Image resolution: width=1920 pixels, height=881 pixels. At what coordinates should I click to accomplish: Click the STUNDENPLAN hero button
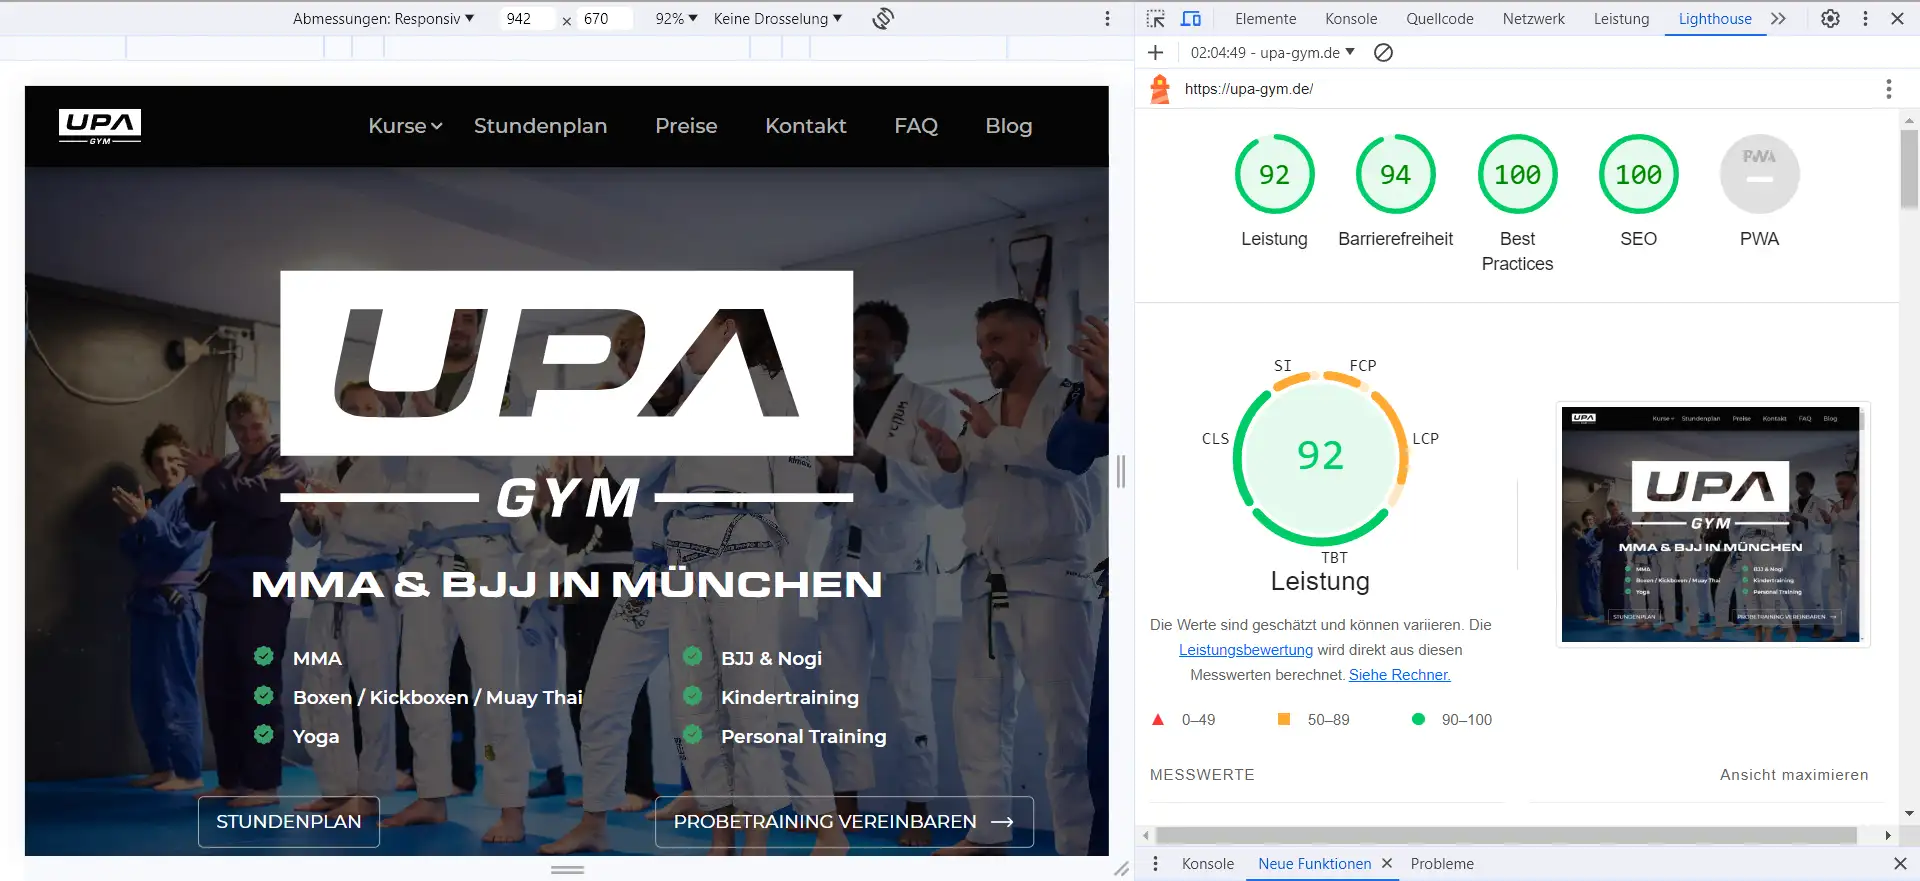(x=289, y=822)
